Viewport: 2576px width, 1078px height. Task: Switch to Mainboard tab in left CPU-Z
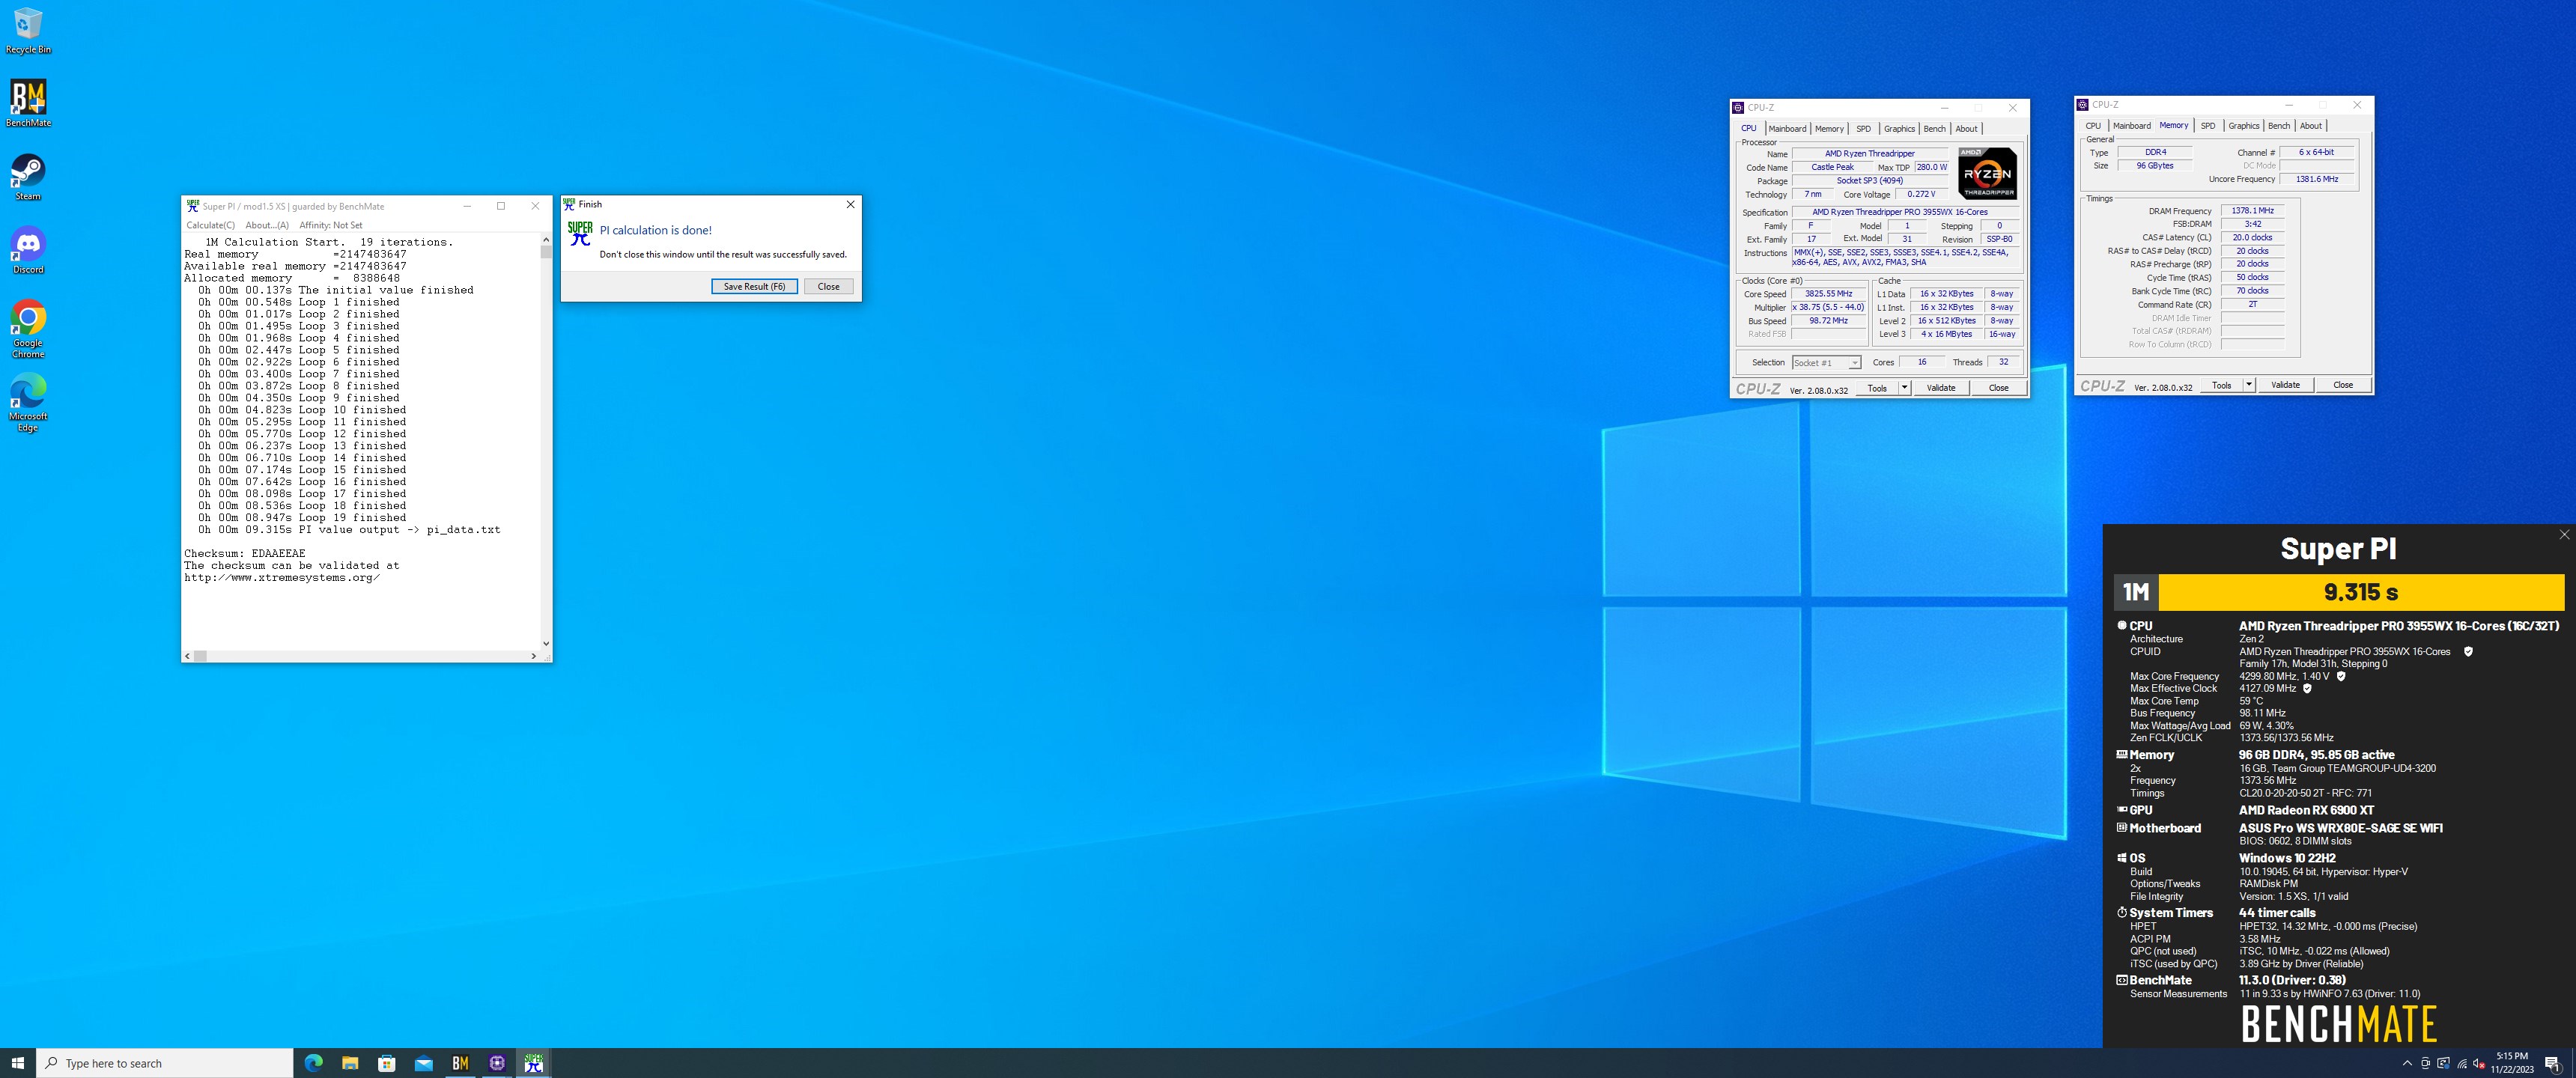coord(1787,129)
